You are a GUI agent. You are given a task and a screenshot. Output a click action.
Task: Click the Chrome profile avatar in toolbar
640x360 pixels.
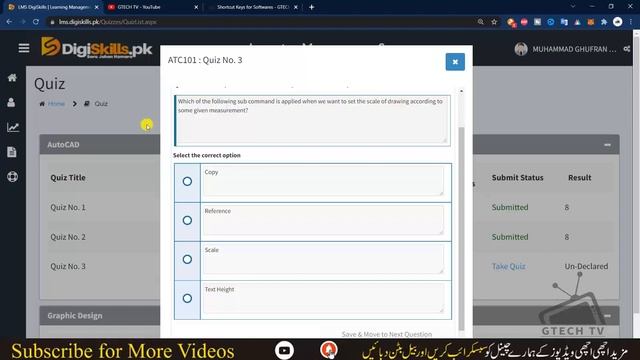pos(618,22)
